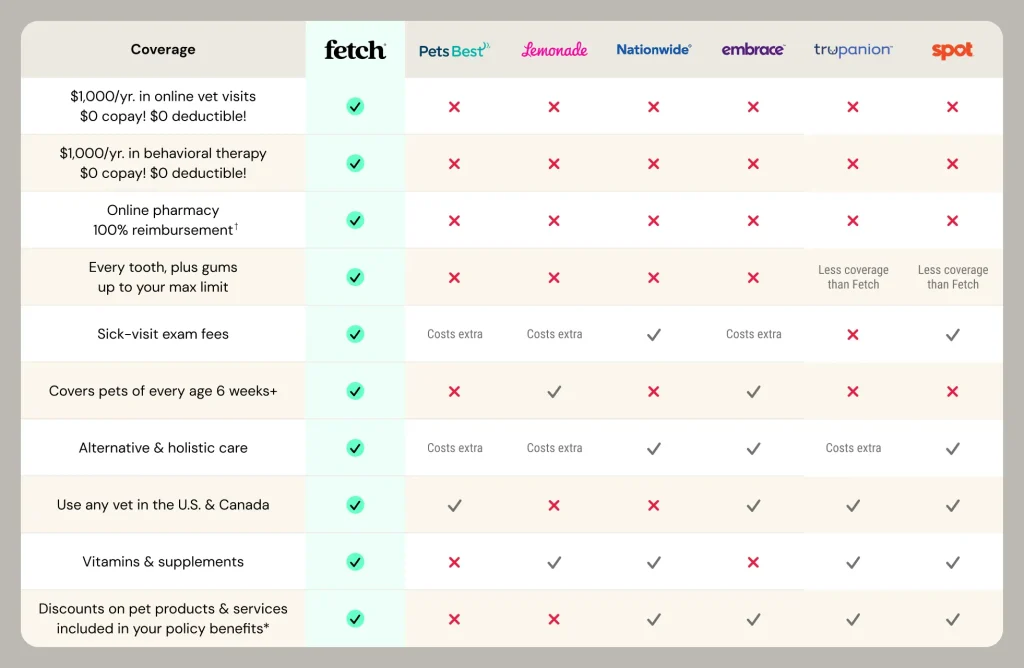
Task: Click Pets Best's "Costs extra" for sick-visit fees
Action: point(455,334)
